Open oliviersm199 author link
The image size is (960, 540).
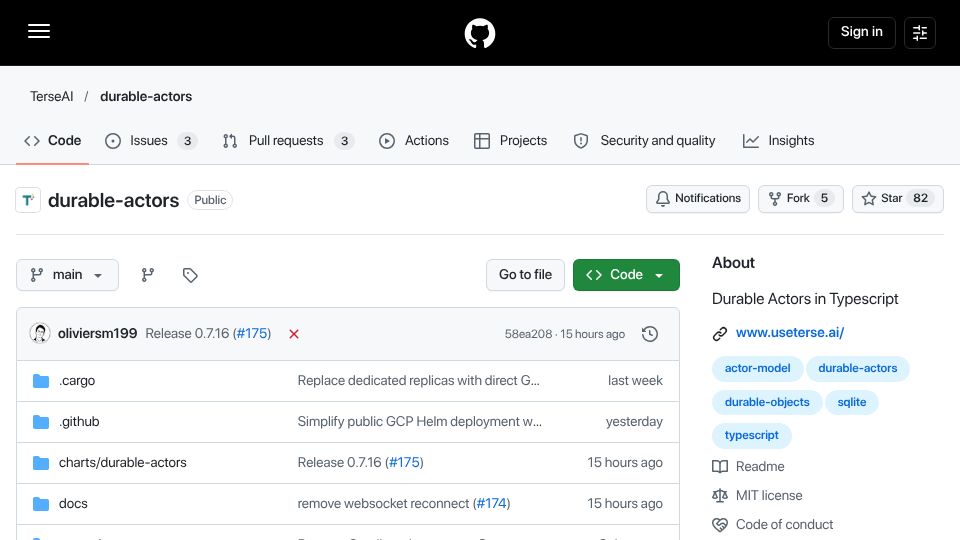(97, 334)
